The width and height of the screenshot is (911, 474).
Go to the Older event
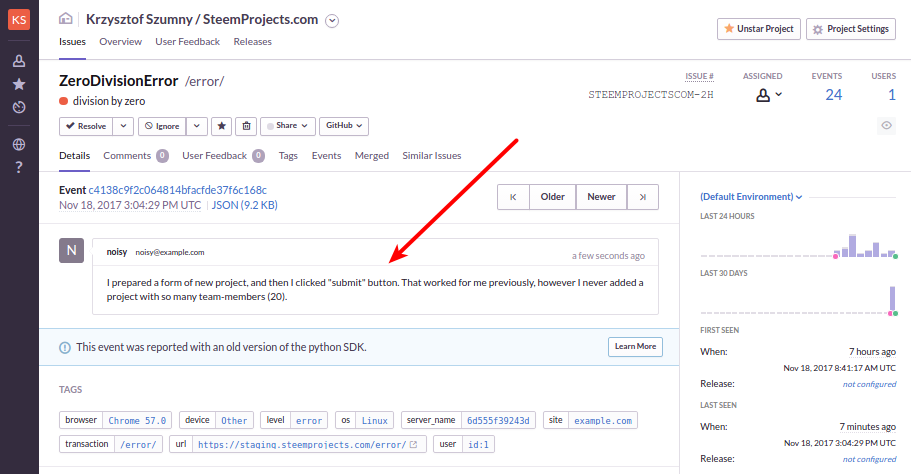(553, 197)
